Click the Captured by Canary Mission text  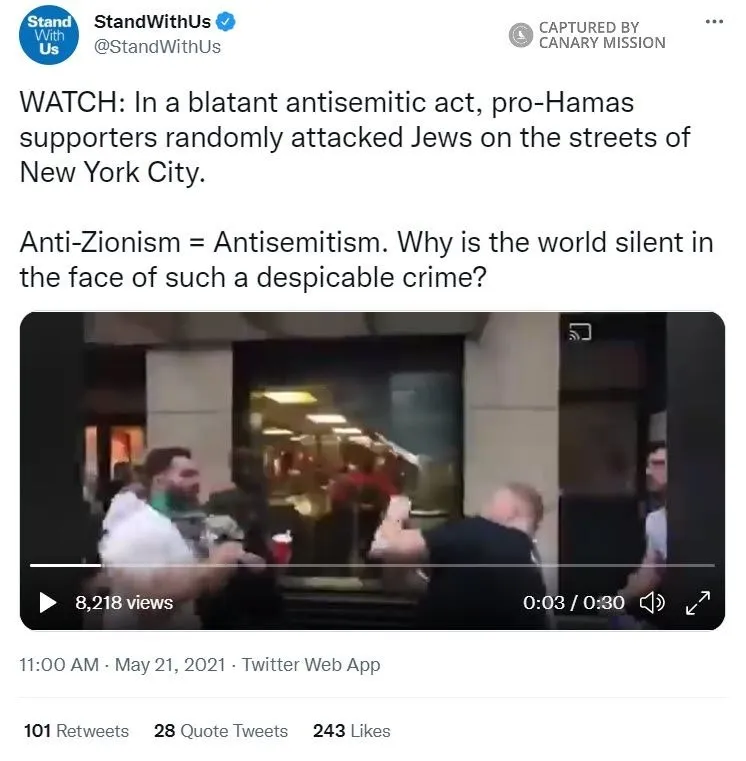602,35
